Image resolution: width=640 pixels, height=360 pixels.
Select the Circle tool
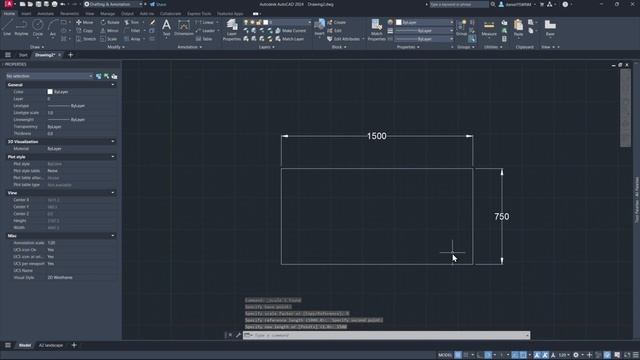(38, 27)
